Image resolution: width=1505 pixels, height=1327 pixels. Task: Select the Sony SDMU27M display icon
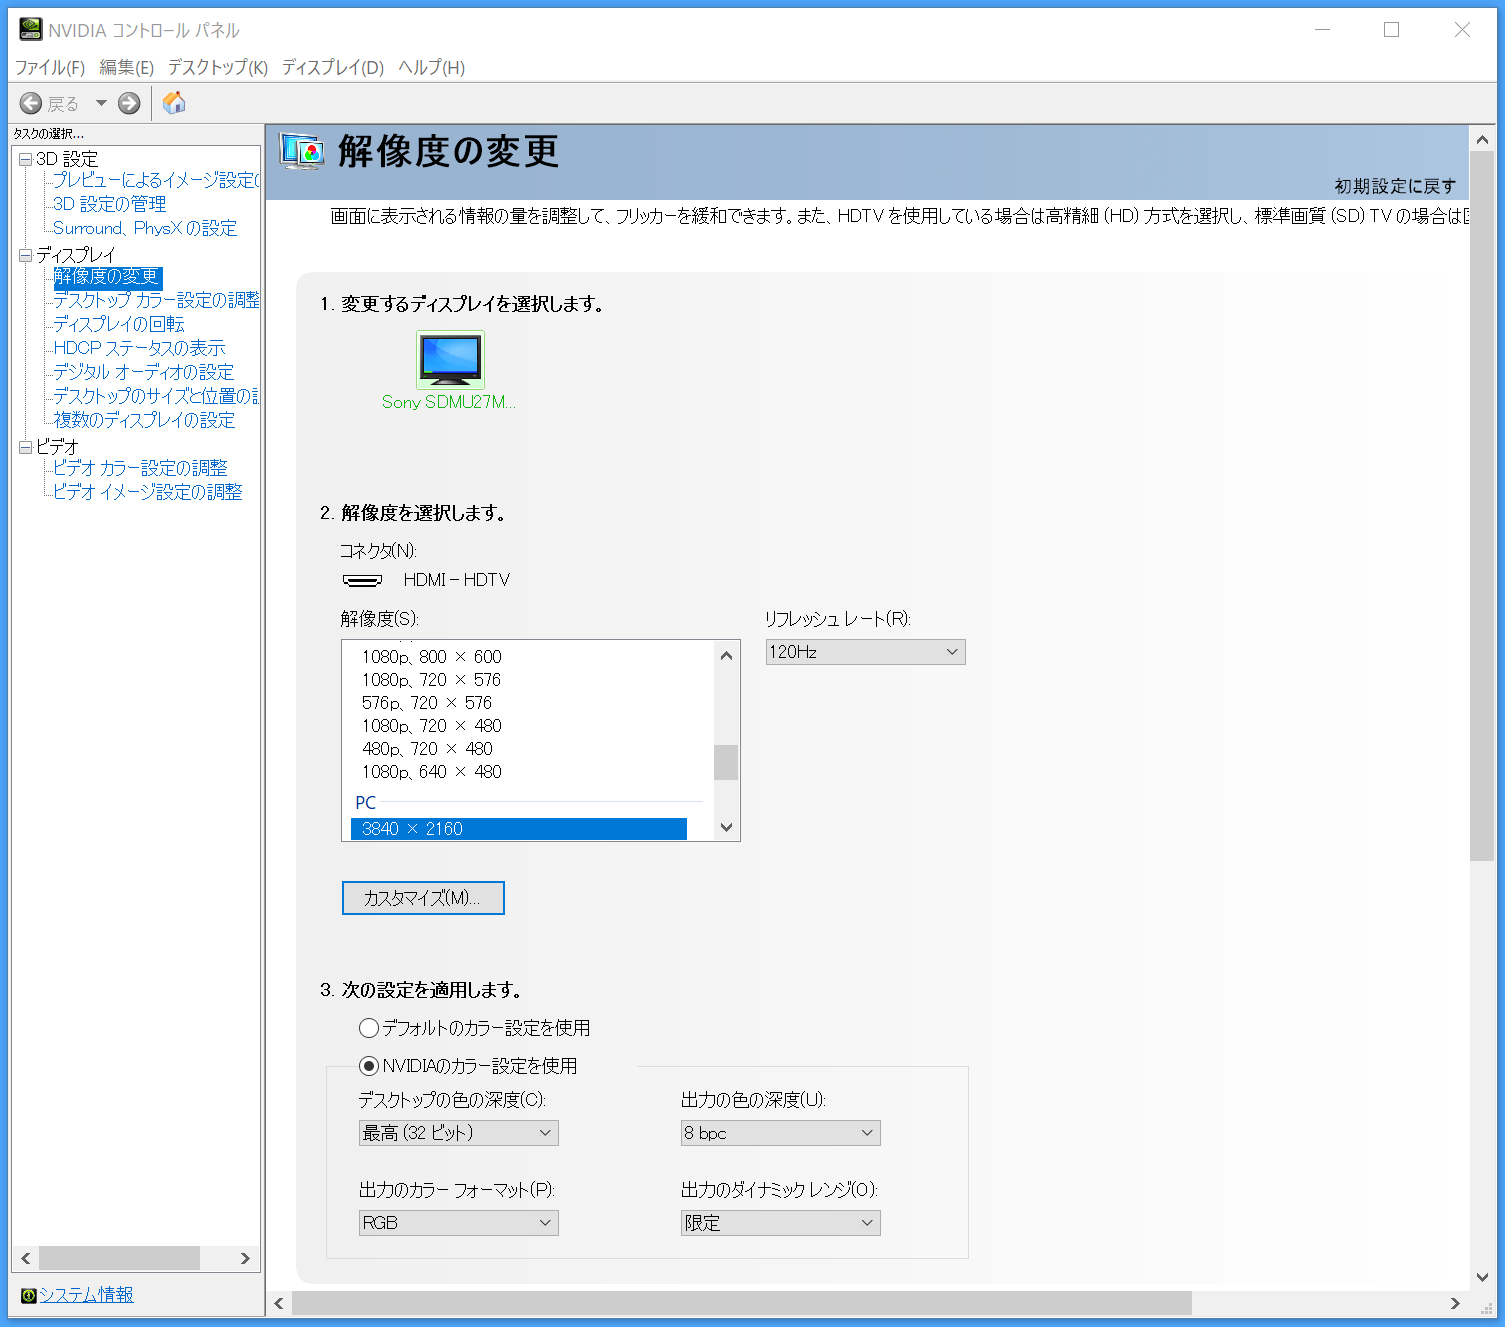coord(450,359)
